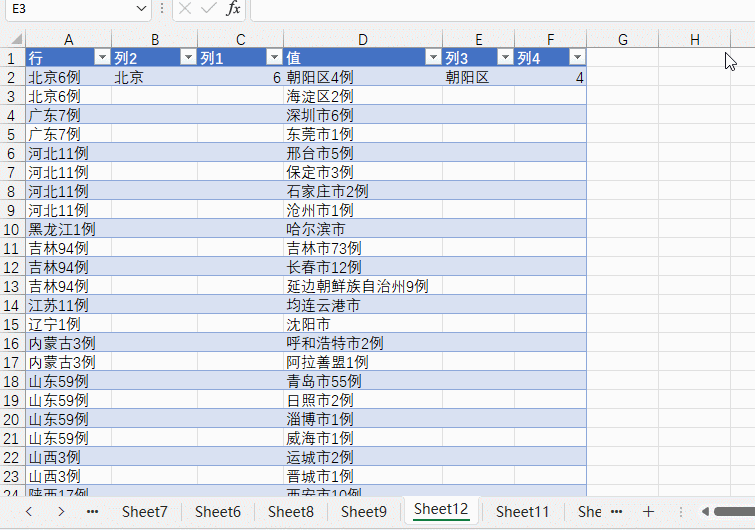
Task: Click the Insert Function fx icon
Action: [234, 8]
